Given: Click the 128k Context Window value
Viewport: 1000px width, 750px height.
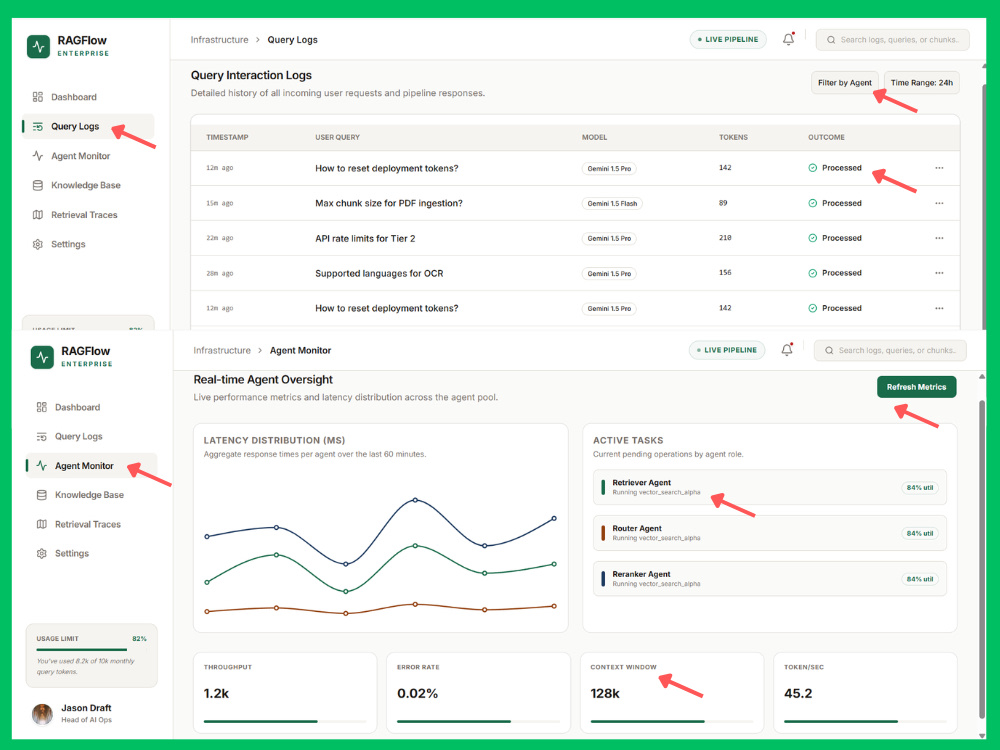Looking at the screenshot, I should tap(605, 693).
